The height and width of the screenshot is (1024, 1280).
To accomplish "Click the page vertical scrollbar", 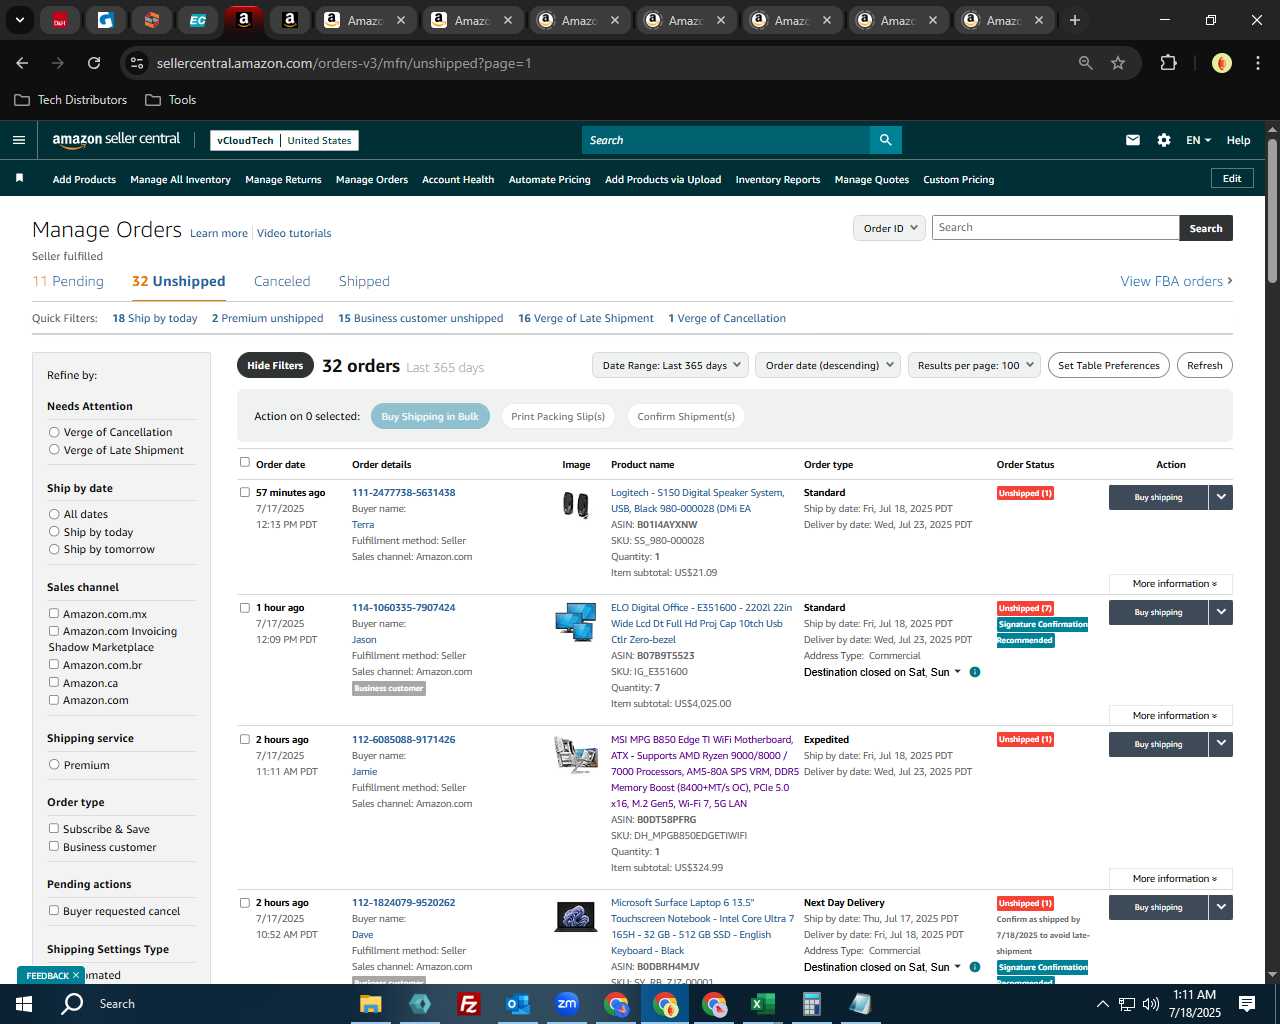I will [1272, 210].
